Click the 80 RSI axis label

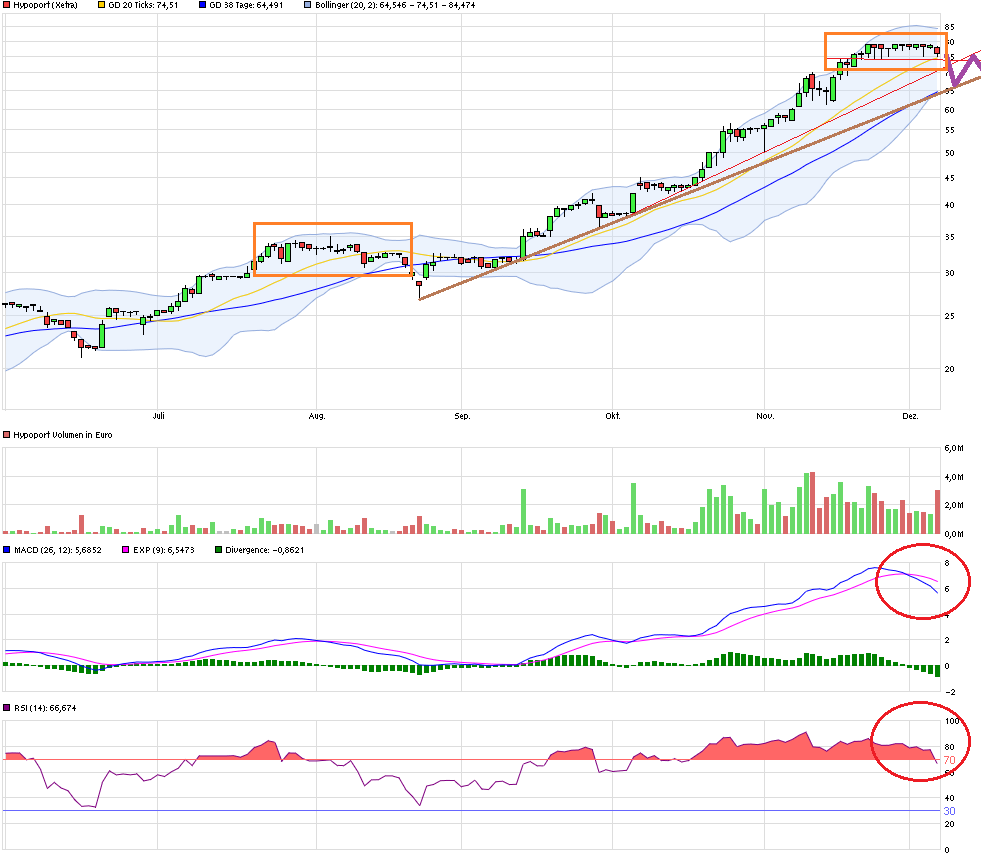coord(949,747)
